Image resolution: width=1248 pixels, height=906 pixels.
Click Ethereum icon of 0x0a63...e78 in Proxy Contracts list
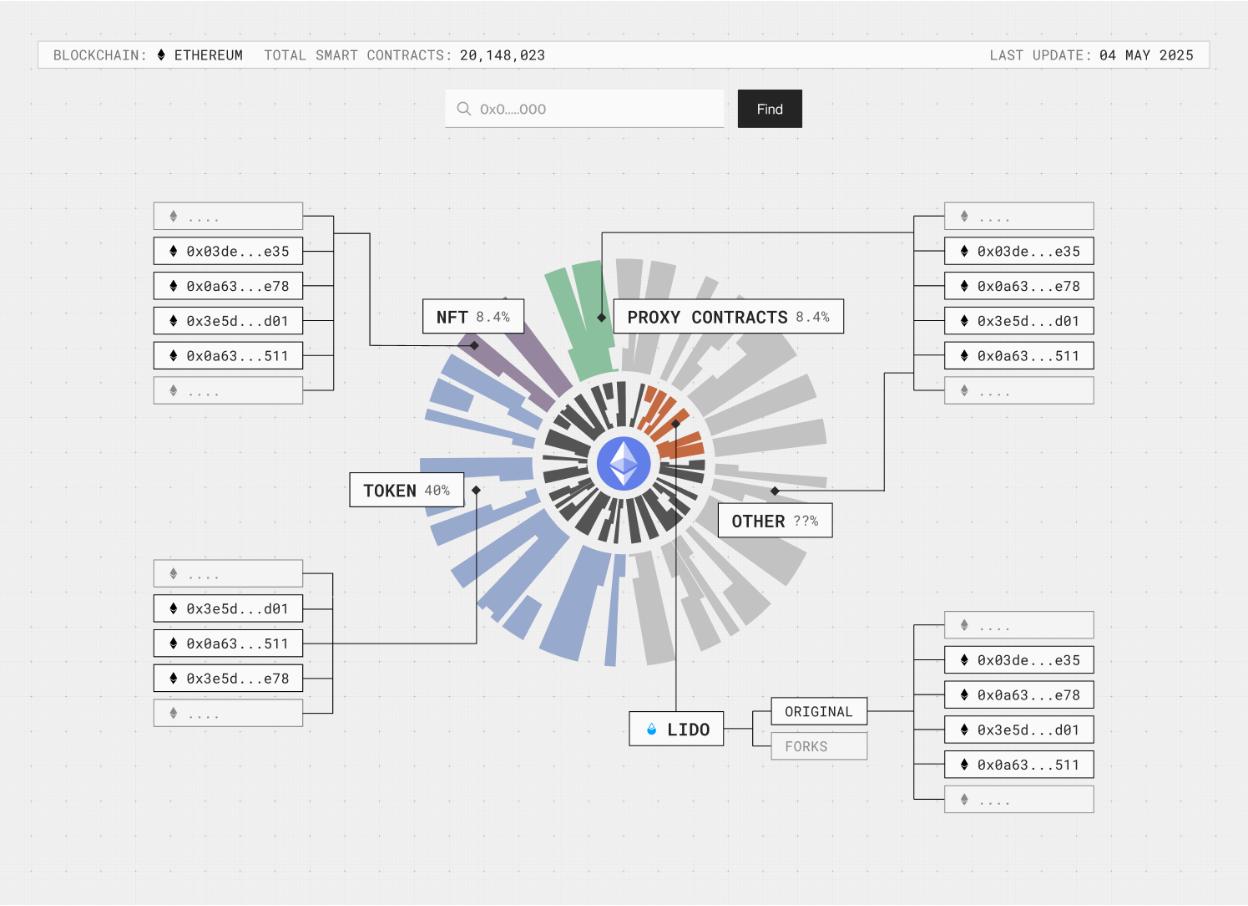[964, 286]
